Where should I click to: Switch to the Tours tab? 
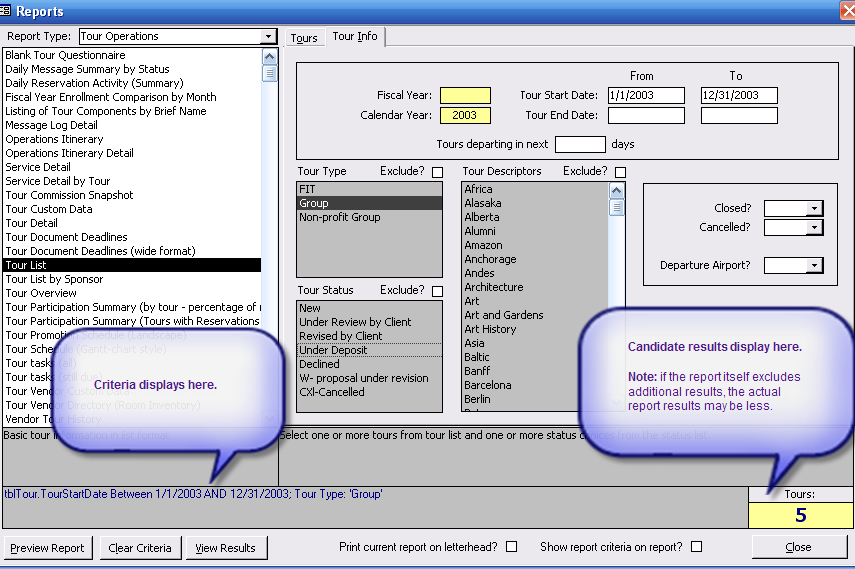click(x=304, y=38)
